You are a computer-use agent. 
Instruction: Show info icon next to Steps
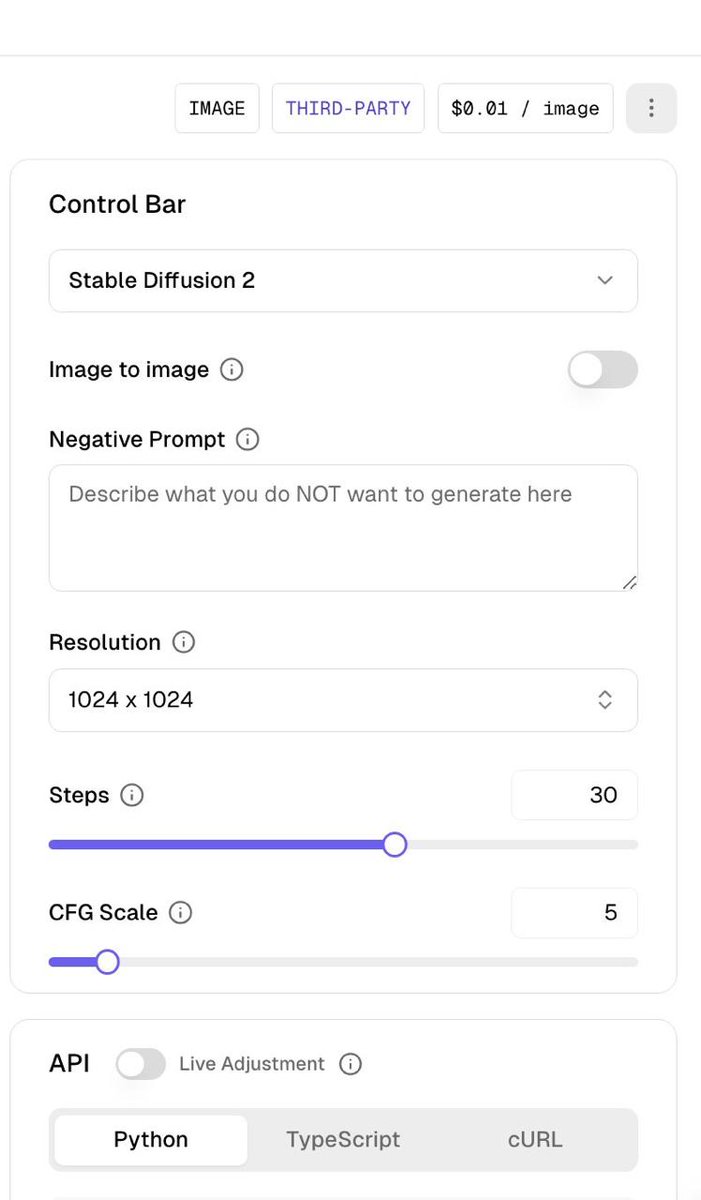[132, 795]
